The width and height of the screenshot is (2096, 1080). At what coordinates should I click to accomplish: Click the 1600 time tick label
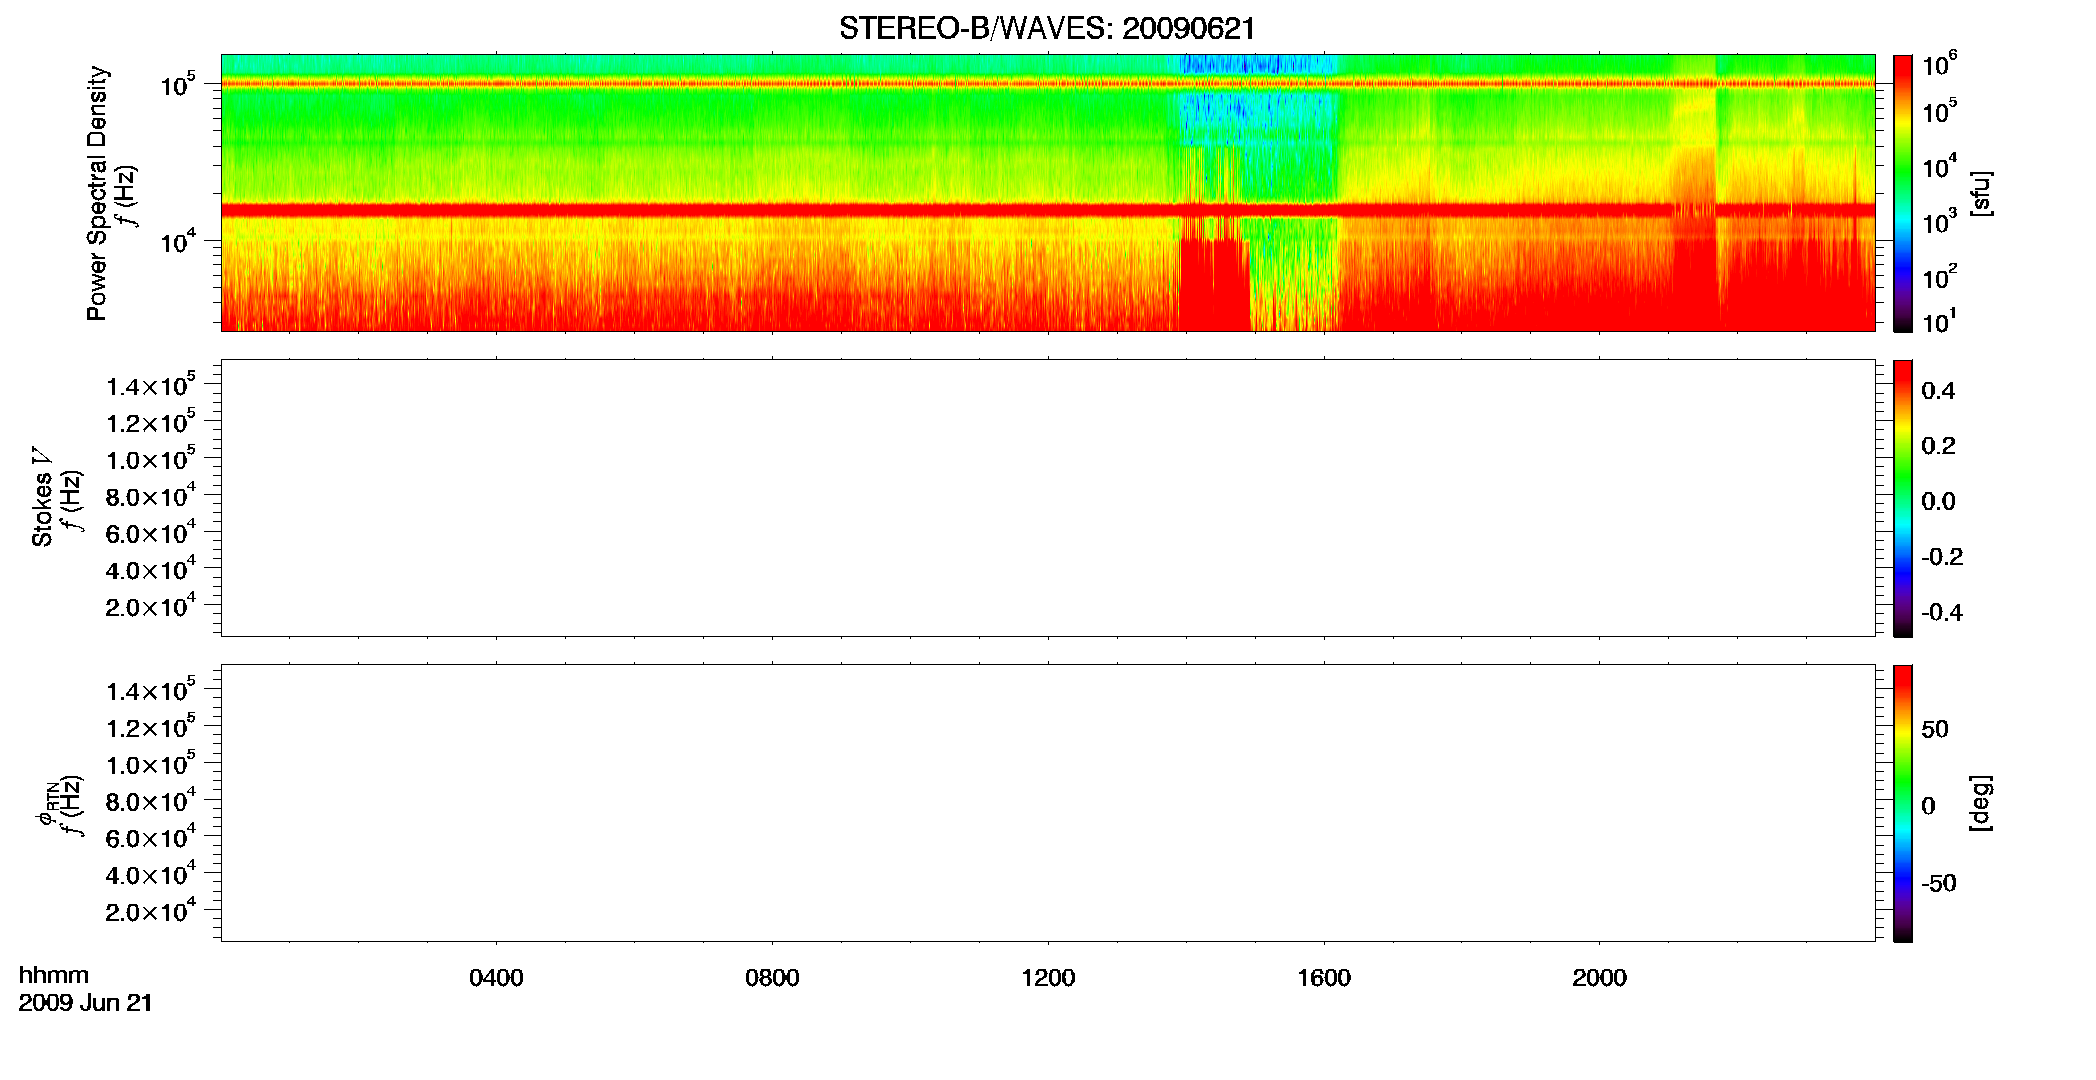[x=1324, y=978]
